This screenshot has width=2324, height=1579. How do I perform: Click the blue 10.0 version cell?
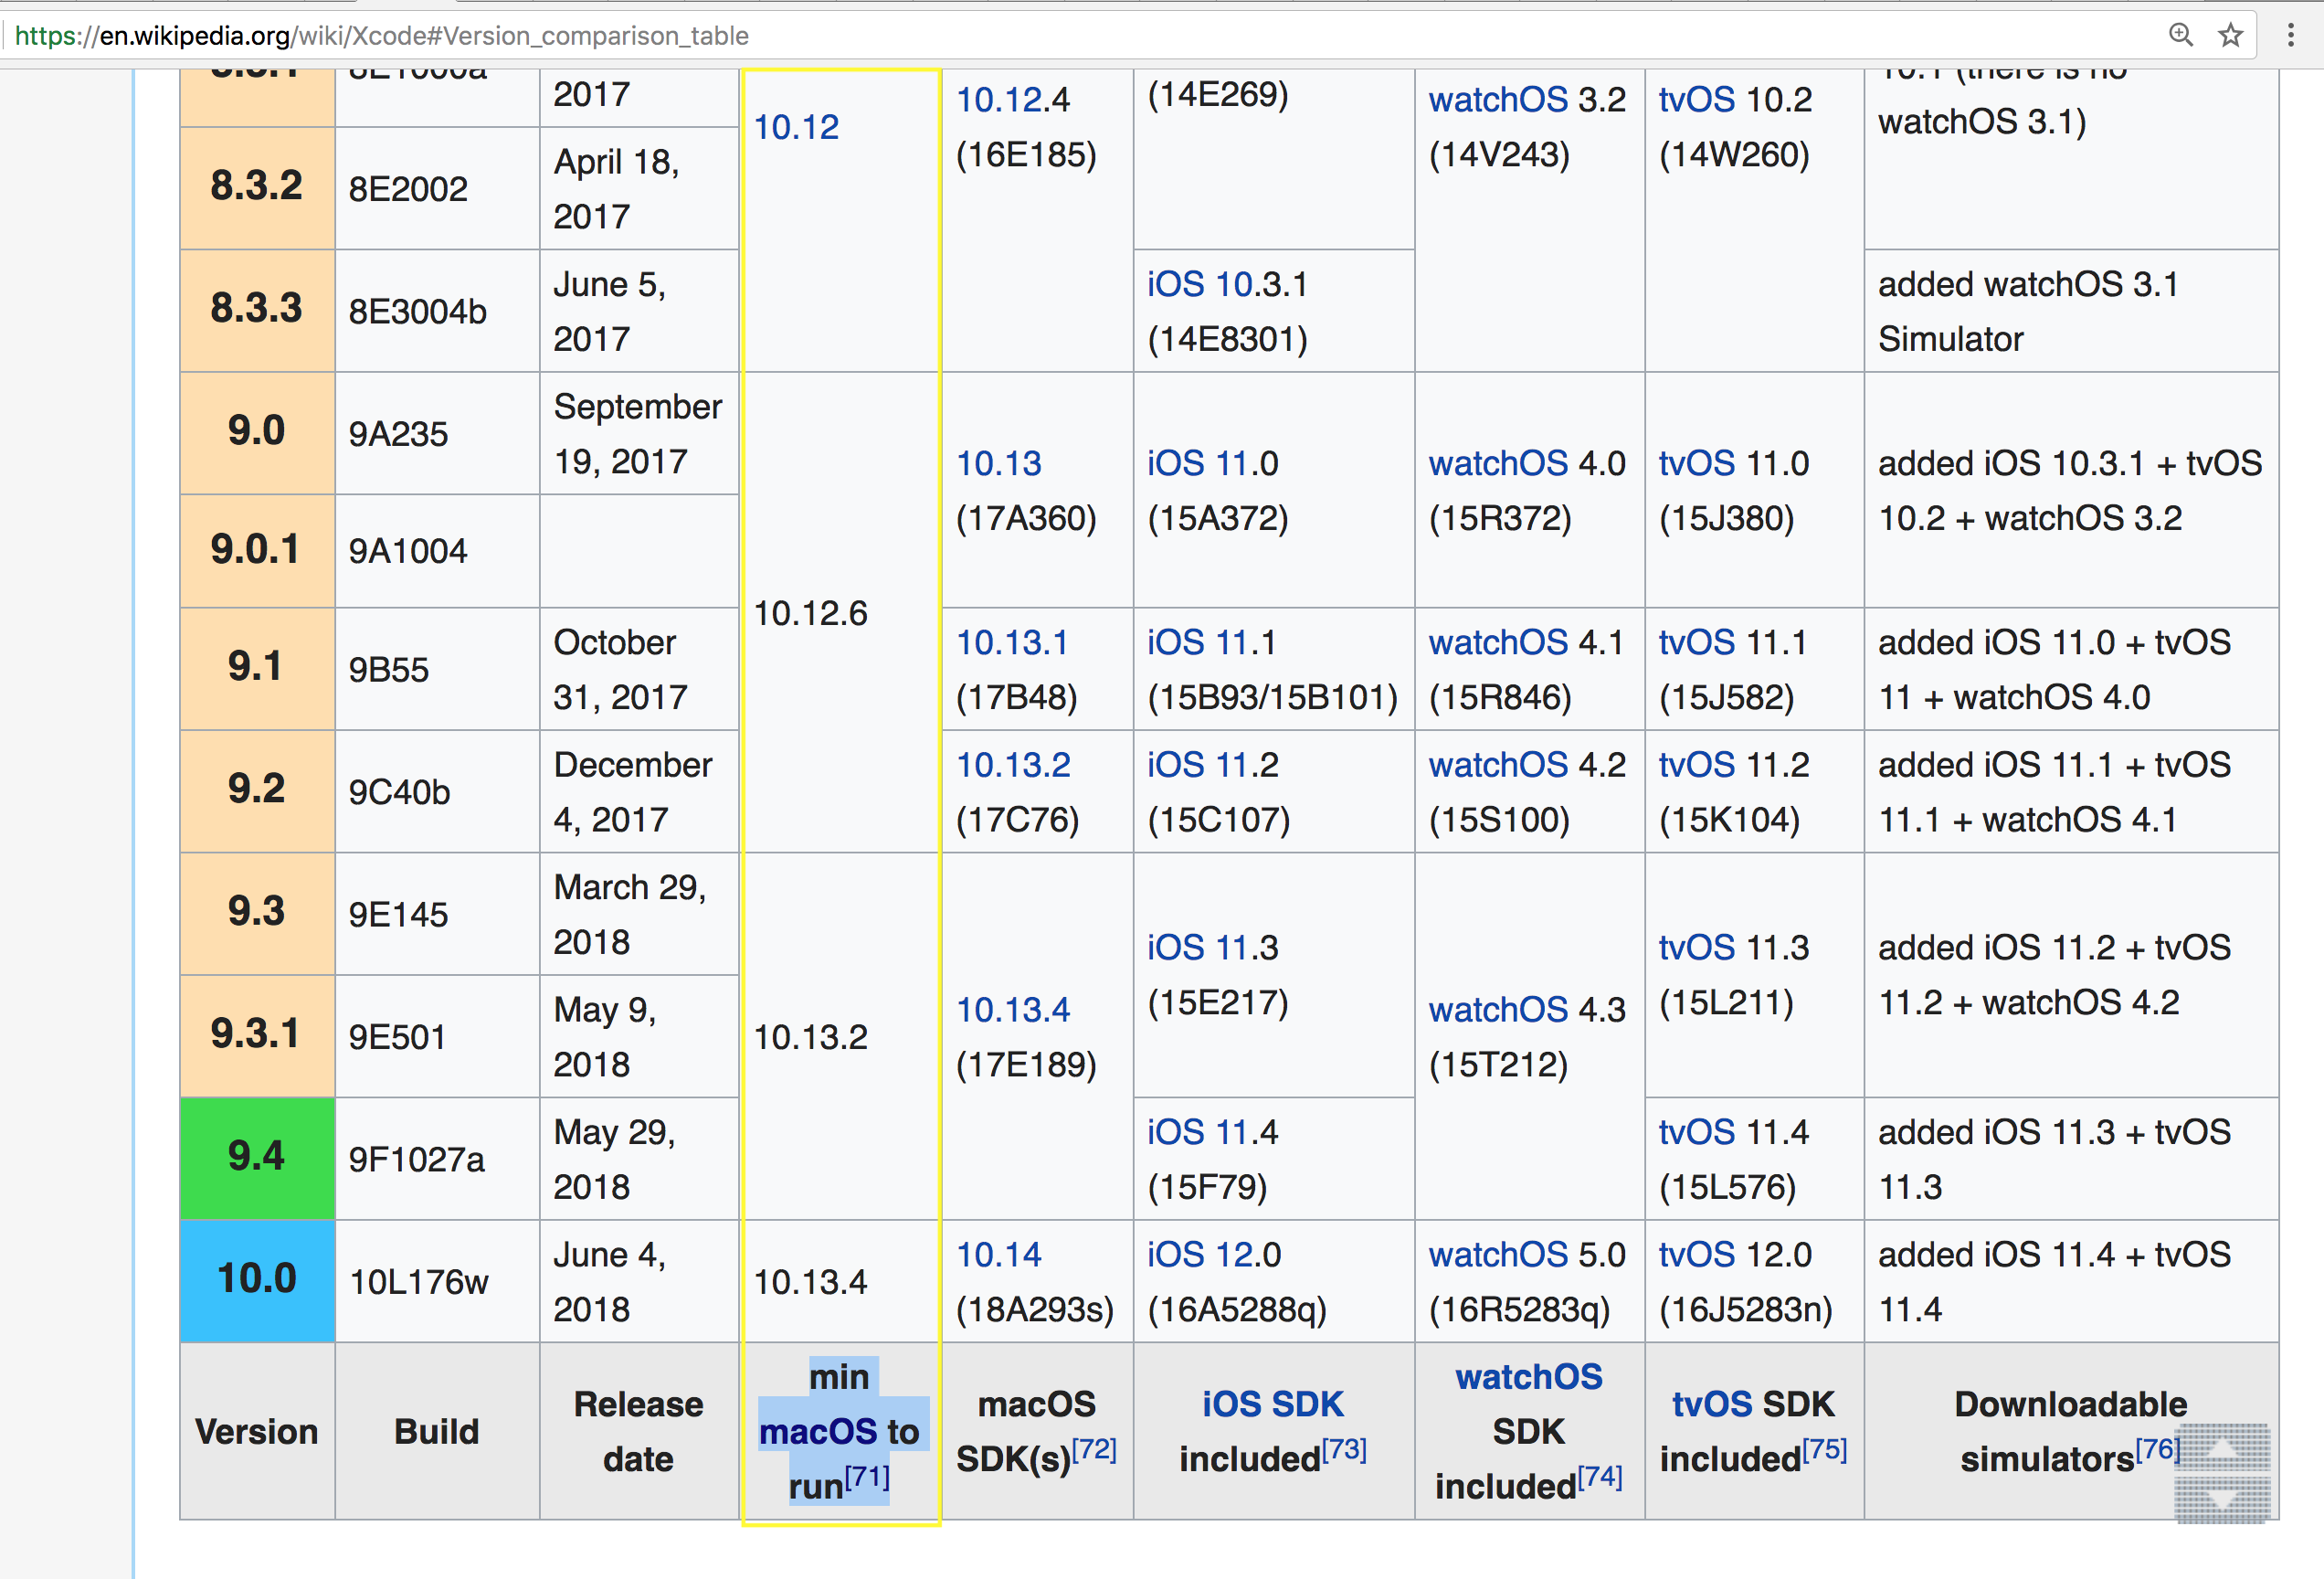(x=257, y=1280)
